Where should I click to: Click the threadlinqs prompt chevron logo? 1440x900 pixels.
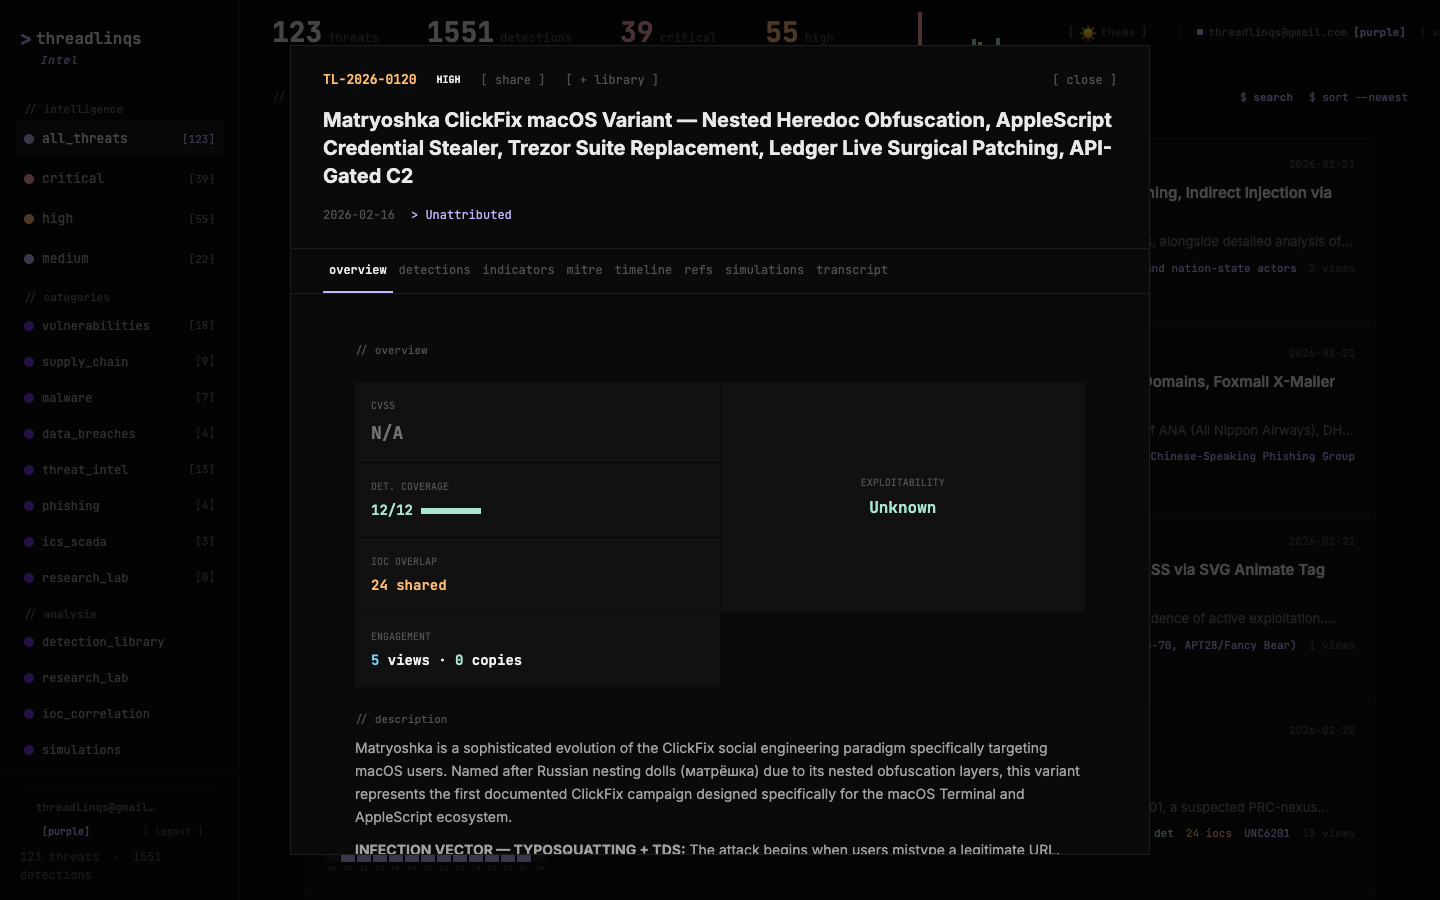click(25, 39)
